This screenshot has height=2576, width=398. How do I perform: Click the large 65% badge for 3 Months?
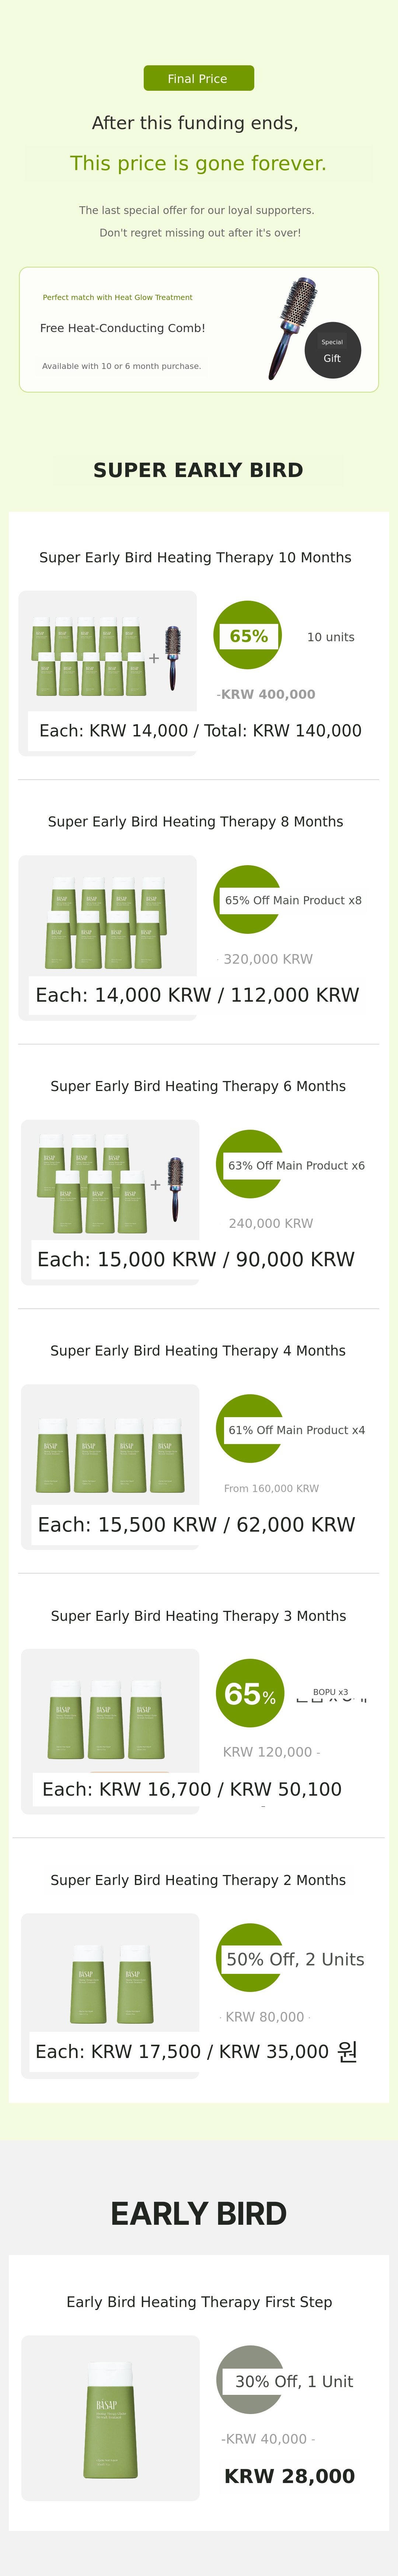249,1694
